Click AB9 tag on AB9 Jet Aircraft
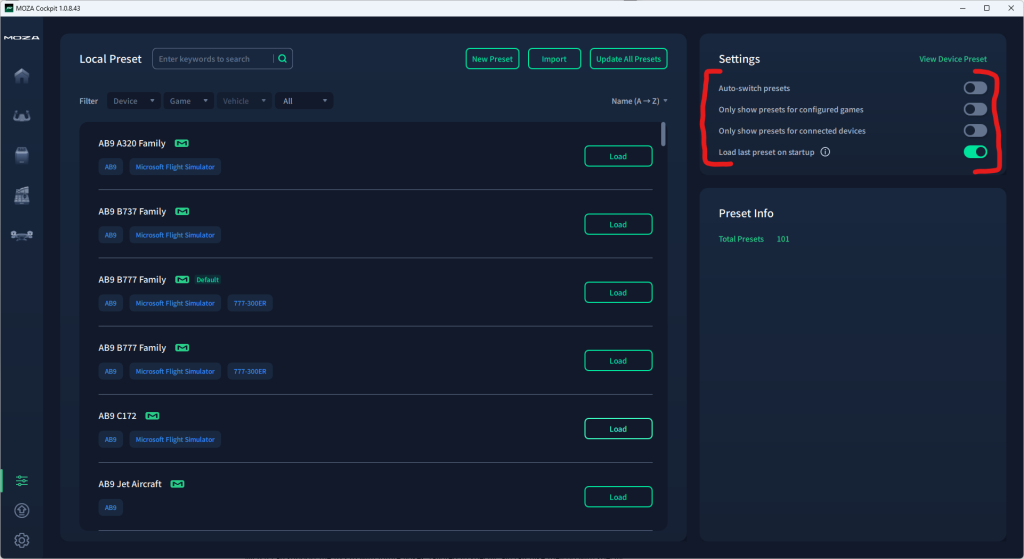This screenshot has width=1024, height=559. 110,507
